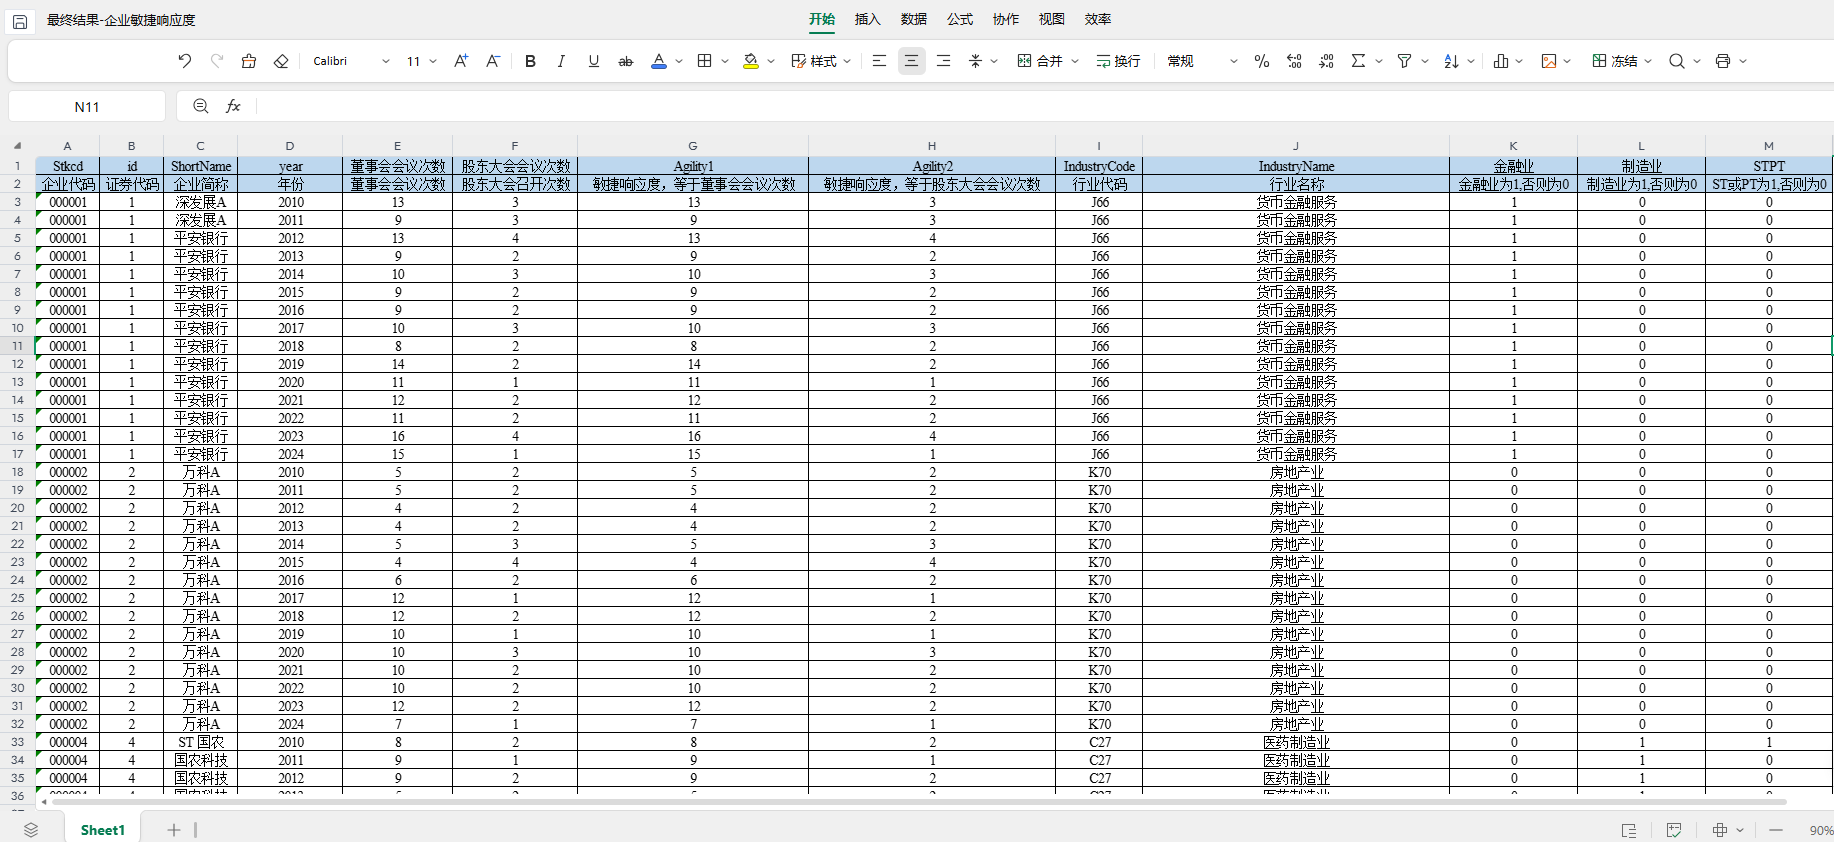This screenshot has width=1834, height=842.
Task: Click the zoom out minus button
Action: pyautogui.click(x=1776, y=830)
